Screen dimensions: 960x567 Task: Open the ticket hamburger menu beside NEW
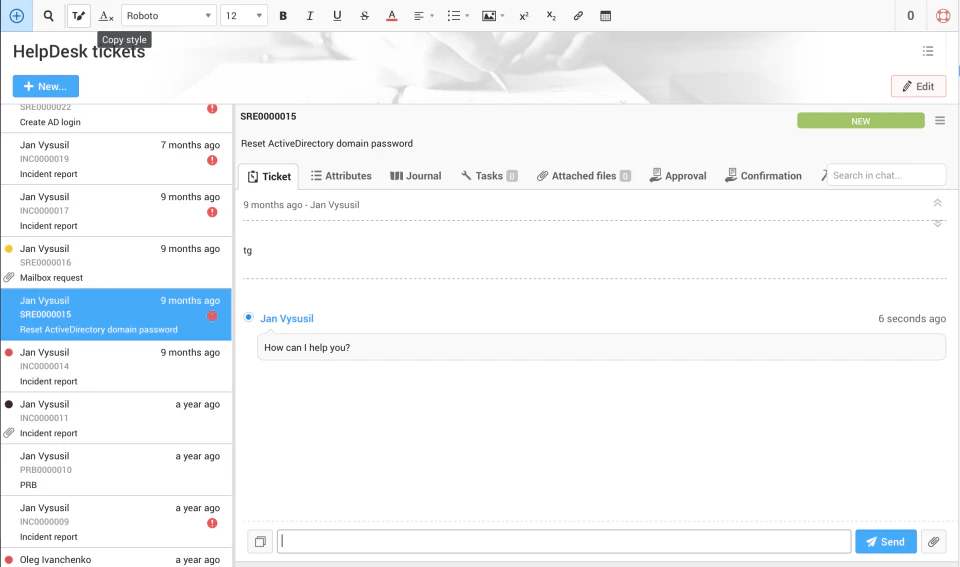pyautogui.click(x=940, y=121)
